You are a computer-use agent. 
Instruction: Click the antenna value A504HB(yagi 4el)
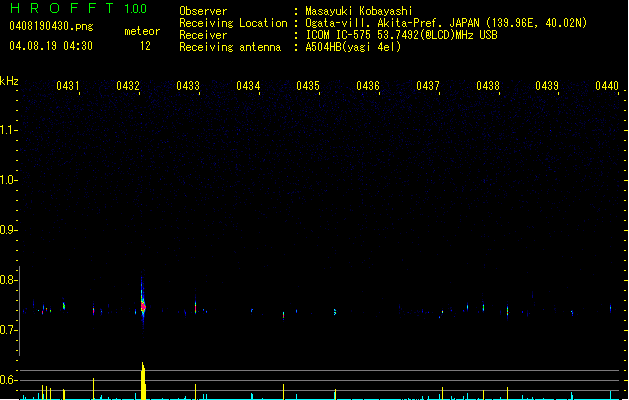[x=353, y=47]
